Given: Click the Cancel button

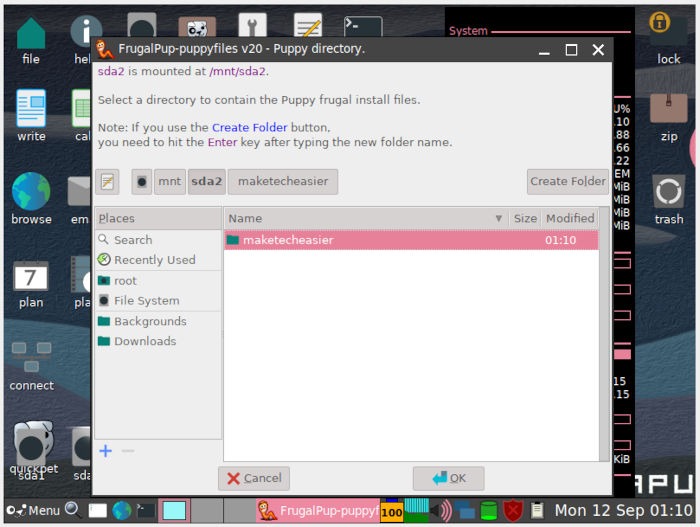Looking at the screenshot, I should pos(254,478).
